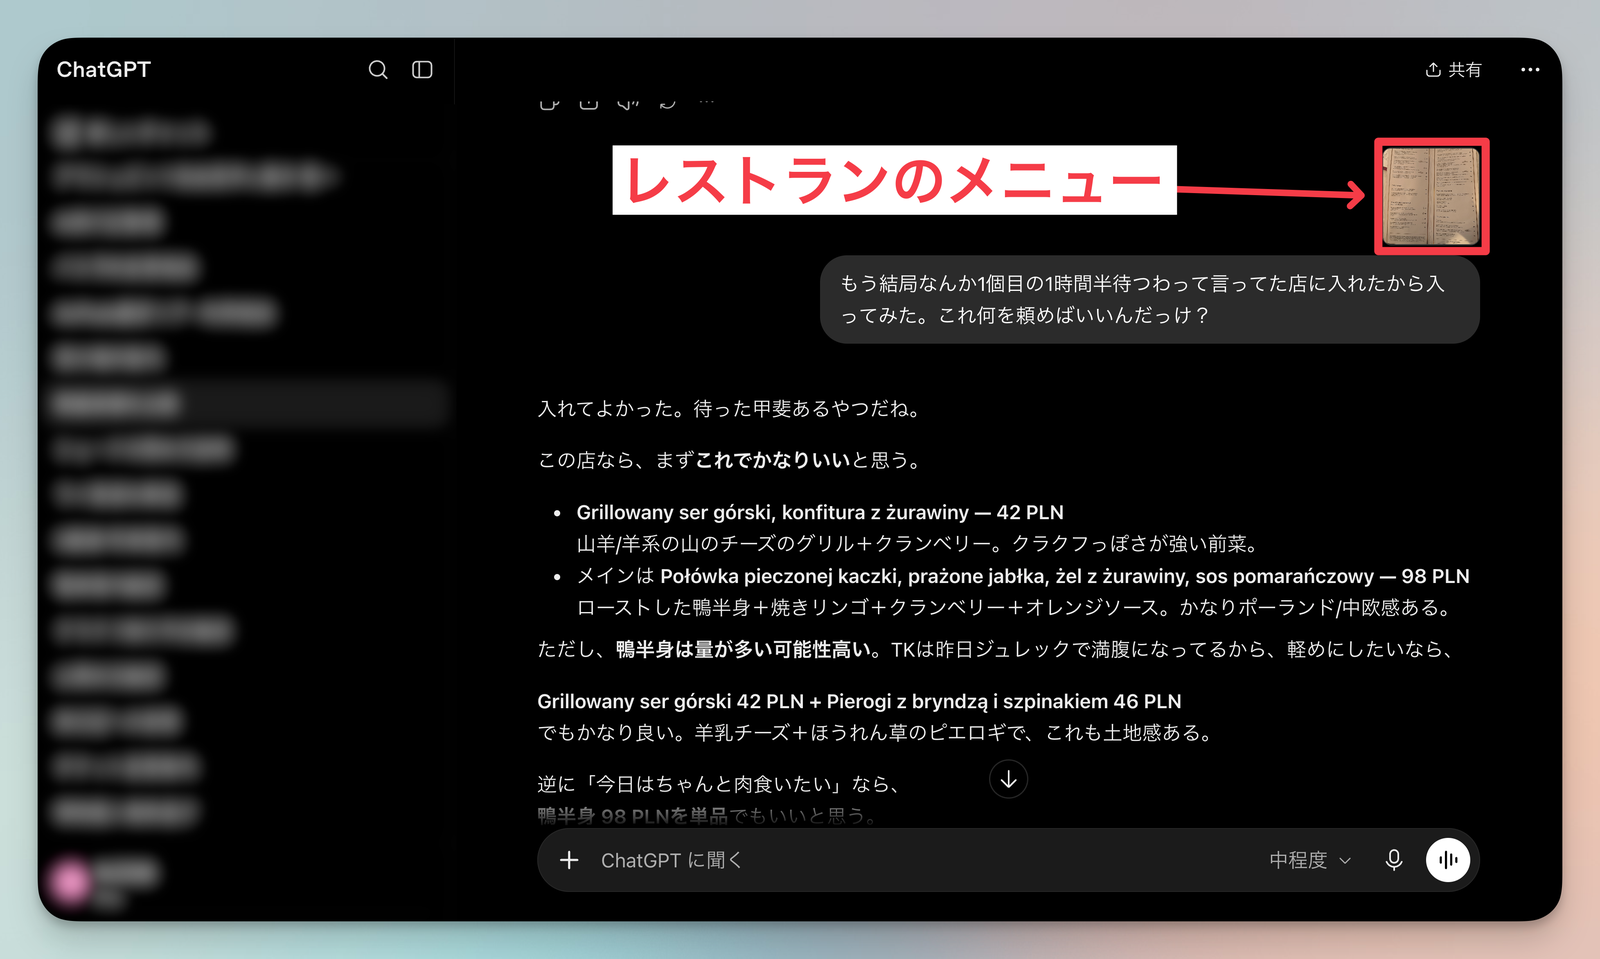Viewport: 1600px width, 959px height.
Task: Click the user message starting 'もう結局なんか1個目'
Action: tap(1150, 299)
